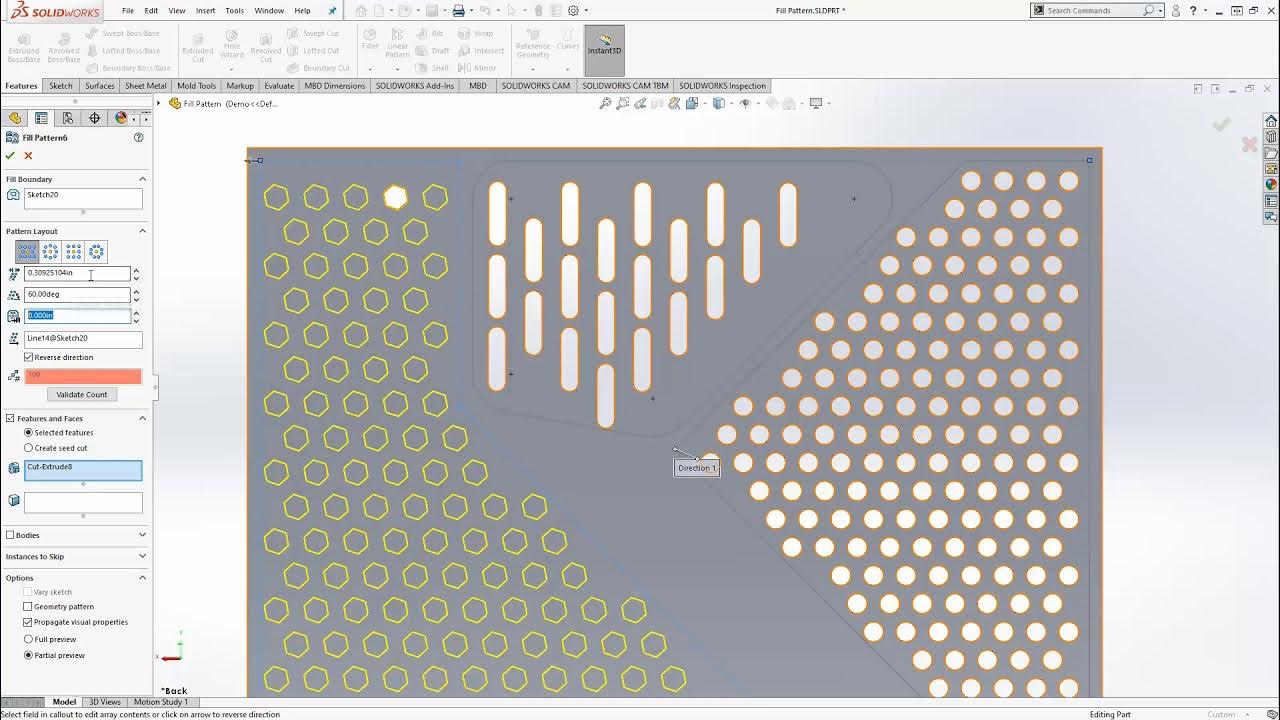Screen dimensions: 1280x720
Task: Select the Full preview radio button
Action: click(28, 639)
